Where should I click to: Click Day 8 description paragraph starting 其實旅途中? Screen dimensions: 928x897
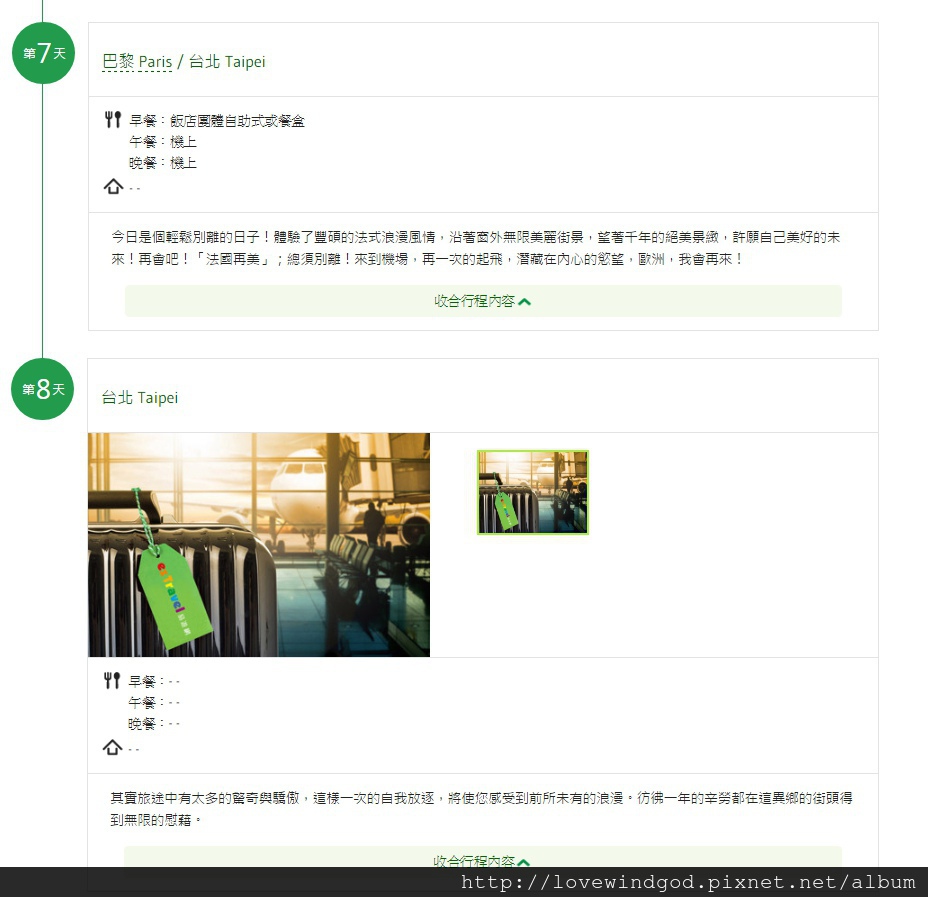[481, 809]
